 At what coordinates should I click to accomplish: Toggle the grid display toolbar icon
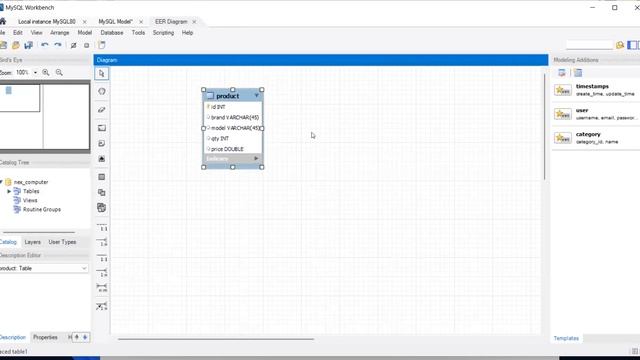(x=73, y=45)
